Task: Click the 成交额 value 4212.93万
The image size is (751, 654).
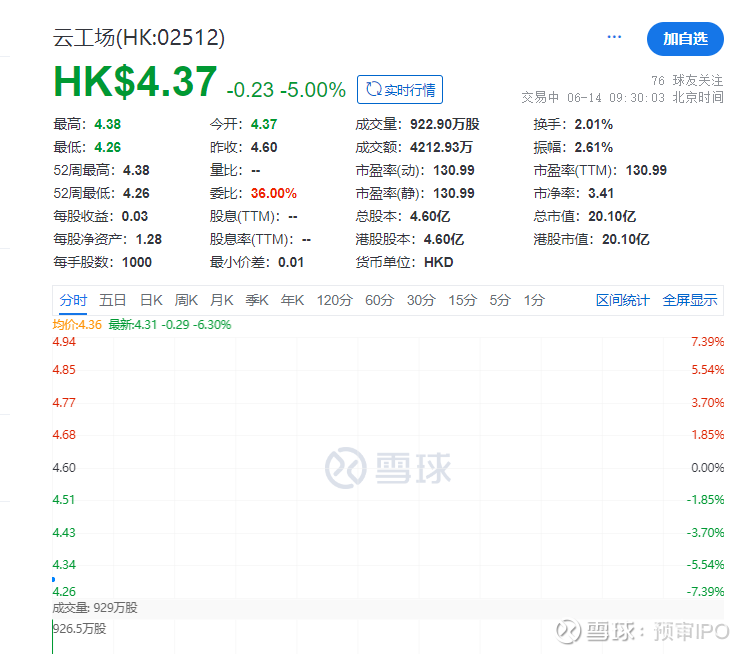Action: [x=442, y=148]
